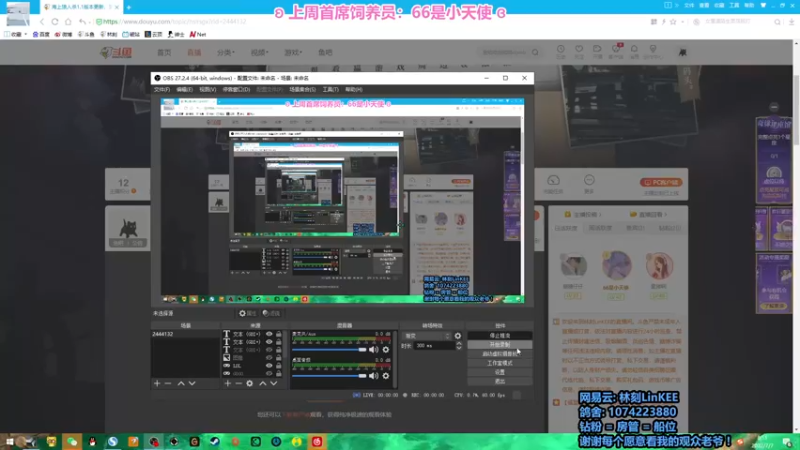This screenshot has width=800, height=450.
Task: Toggle visibility of first 文本 (GDI+) source
Action: 269,334
